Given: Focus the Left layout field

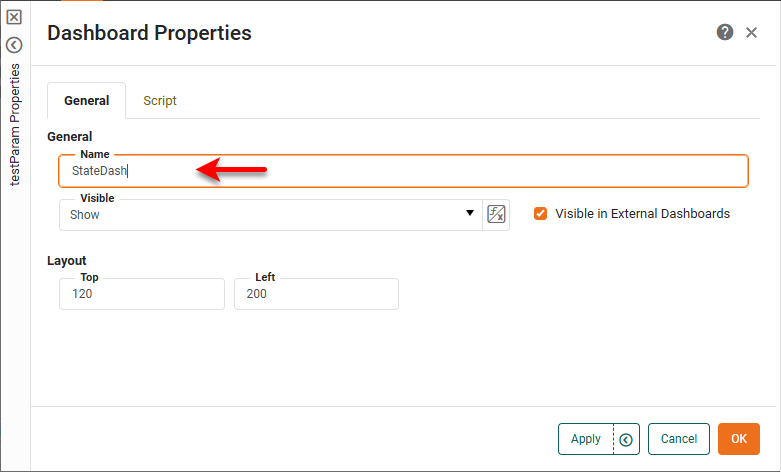Looking at the screenshot, I should (x=316, y=294).
